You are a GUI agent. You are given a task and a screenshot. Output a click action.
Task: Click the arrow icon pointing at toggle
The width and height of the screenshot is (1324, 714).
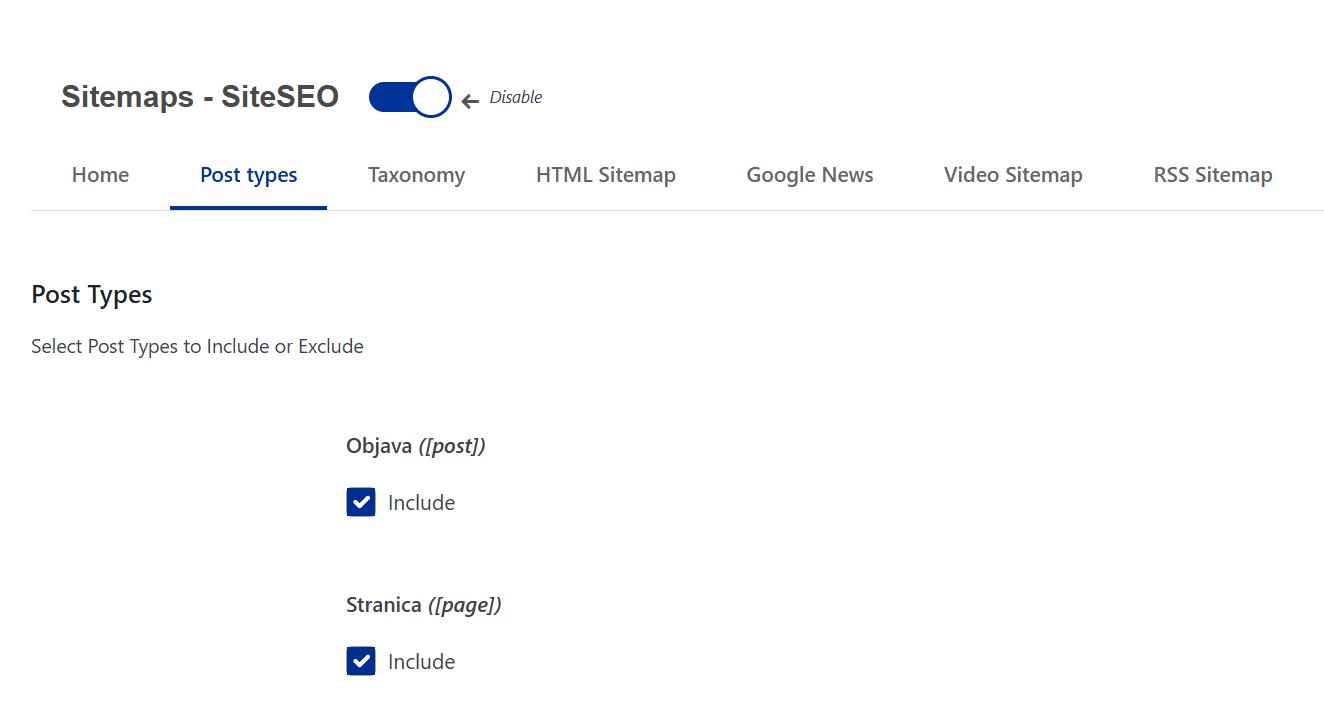pos(468,99)
